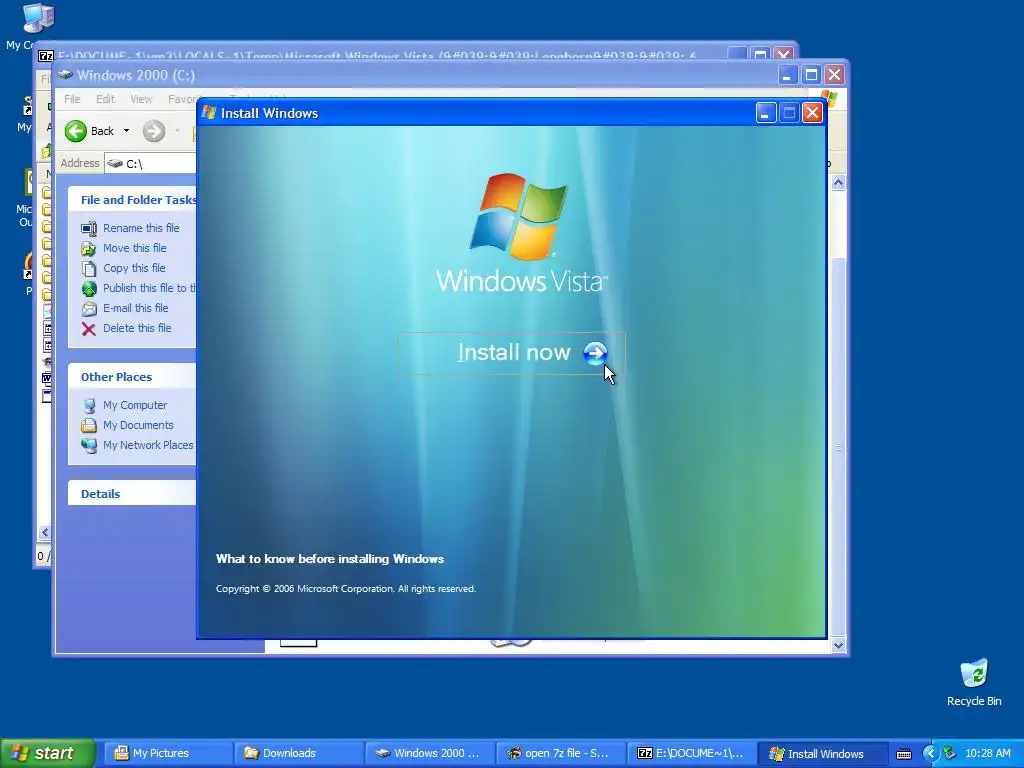Expand hidden system tray icons arrow
Screen dimensions: 1024x768
[930, 754]
